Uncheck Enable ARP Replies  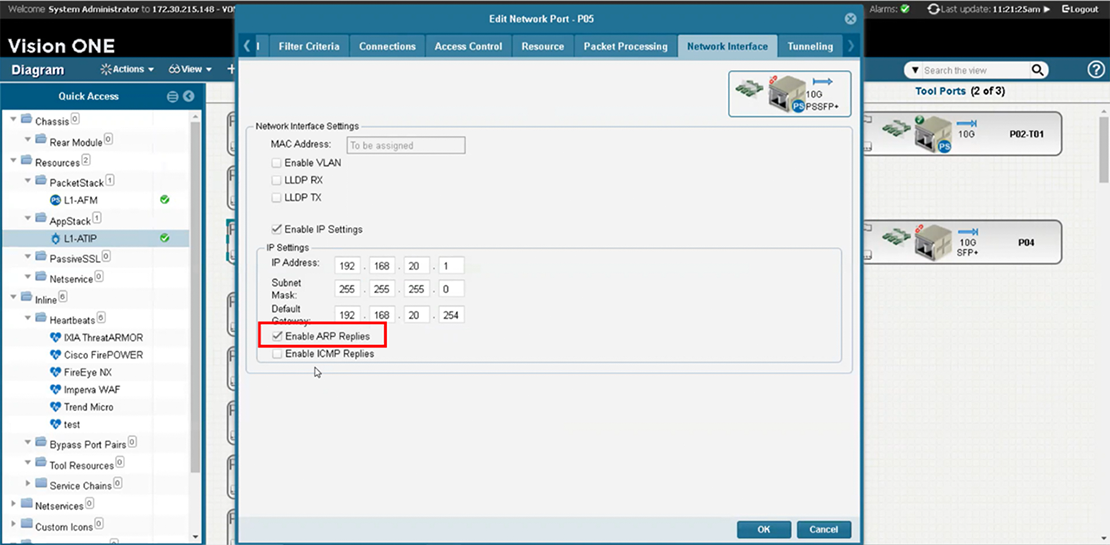(x=277, y=337)
